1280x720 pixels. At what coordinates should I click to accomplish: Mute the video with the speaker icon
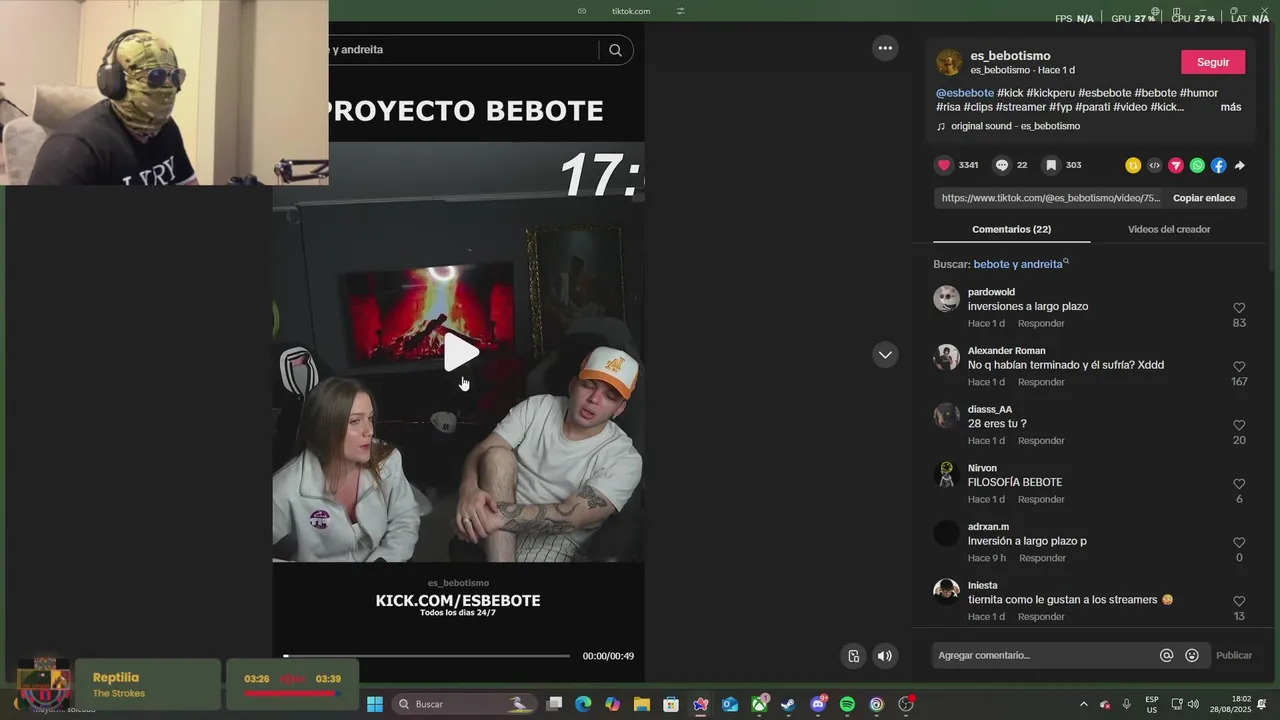pyautogui.click(x=884, y=656)
